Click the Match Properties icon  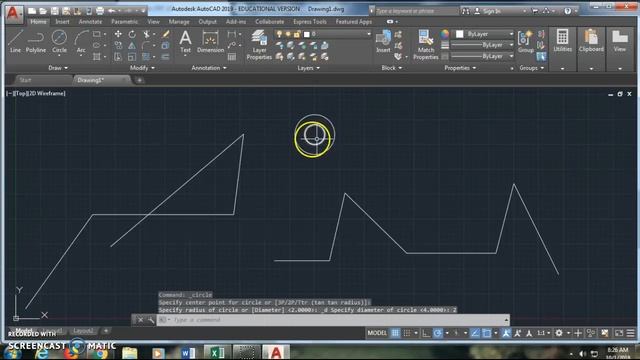point(426,45)
